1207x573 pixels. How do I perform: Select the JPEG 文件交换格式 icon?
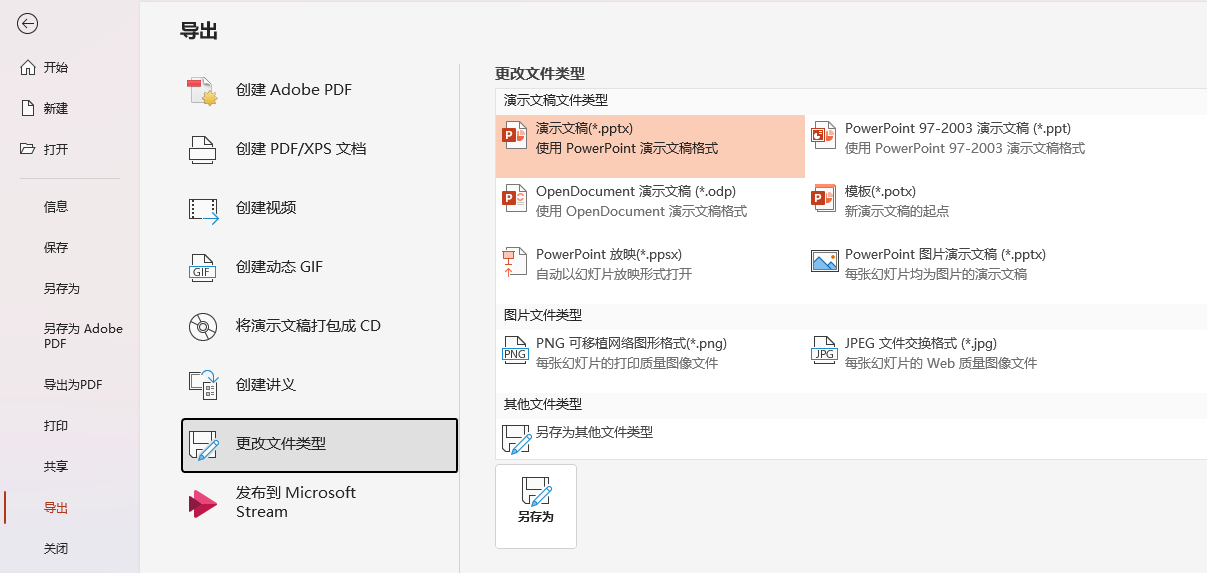tap(824, 349)
